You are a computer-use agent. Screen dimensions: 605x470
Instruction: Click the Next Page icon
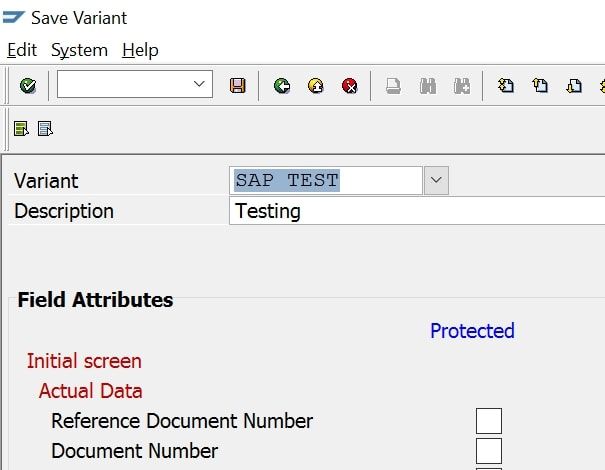(x=574, y=85)
